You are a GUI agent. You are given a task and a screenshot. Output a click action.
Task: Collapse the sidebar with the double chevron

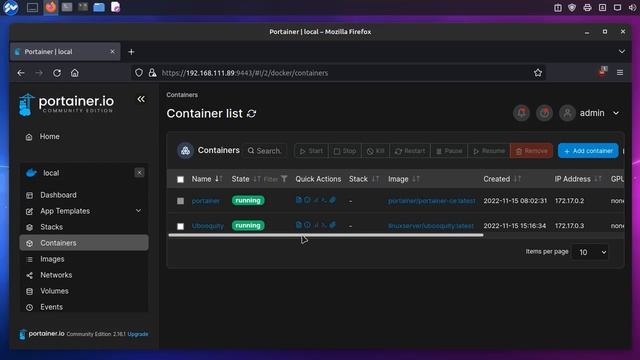141,99
